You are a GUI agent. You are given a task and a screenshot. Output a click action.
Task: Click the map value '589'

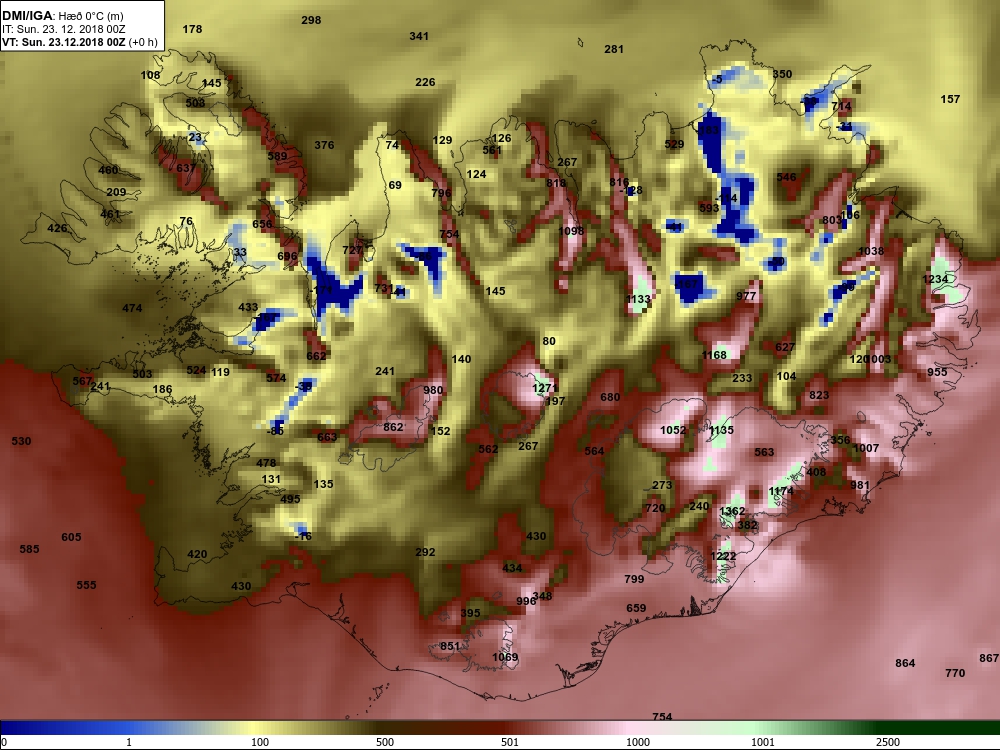(277, 156)
